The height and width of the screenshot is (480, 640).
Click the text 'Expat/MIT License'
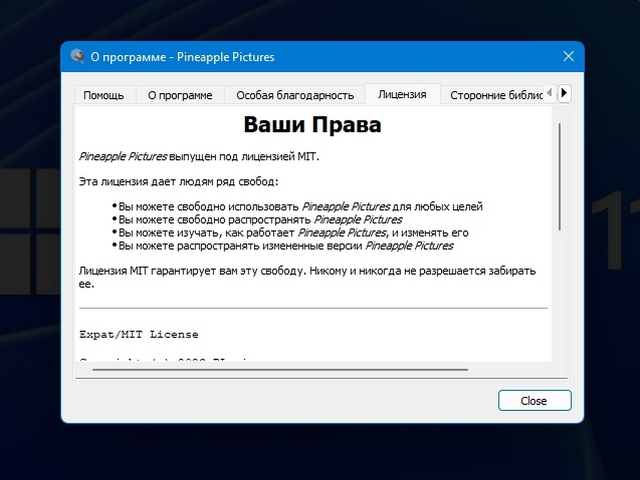pyautogui.click(x=139, y=334)
